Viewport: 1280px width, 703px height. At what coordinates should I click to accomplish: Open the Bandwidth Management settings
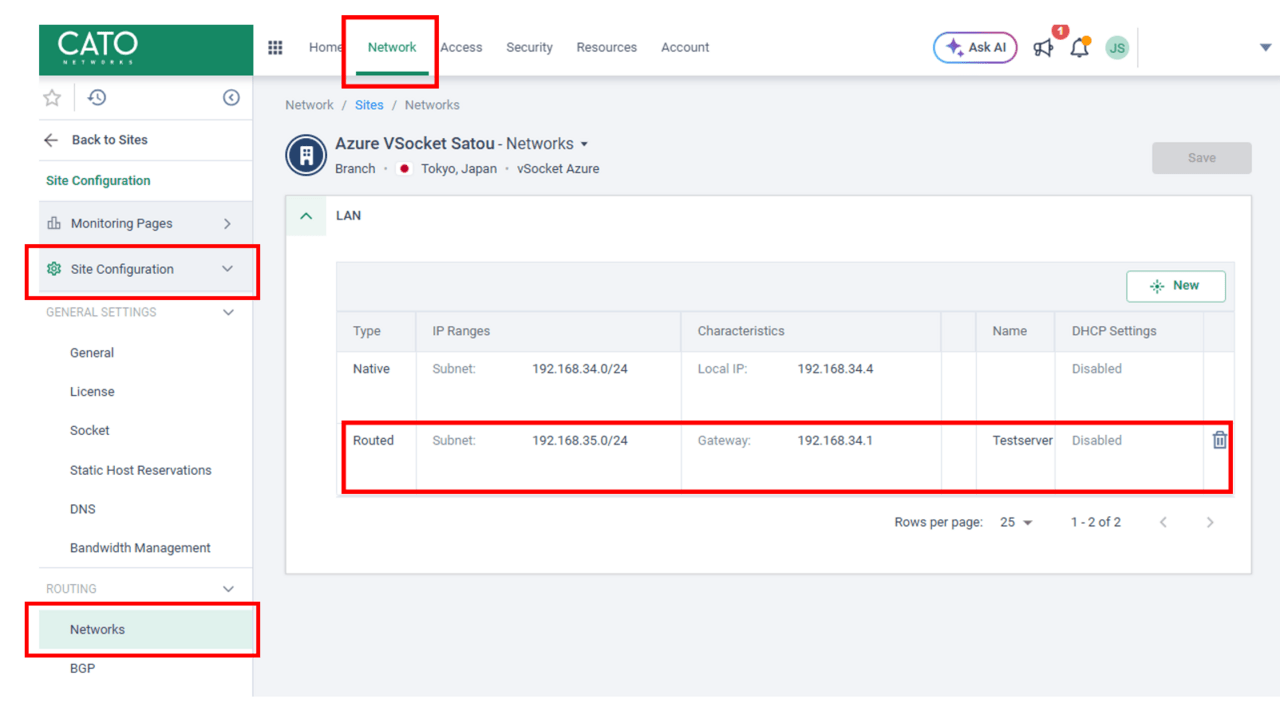pyautogui.click(x=140, y=548)
